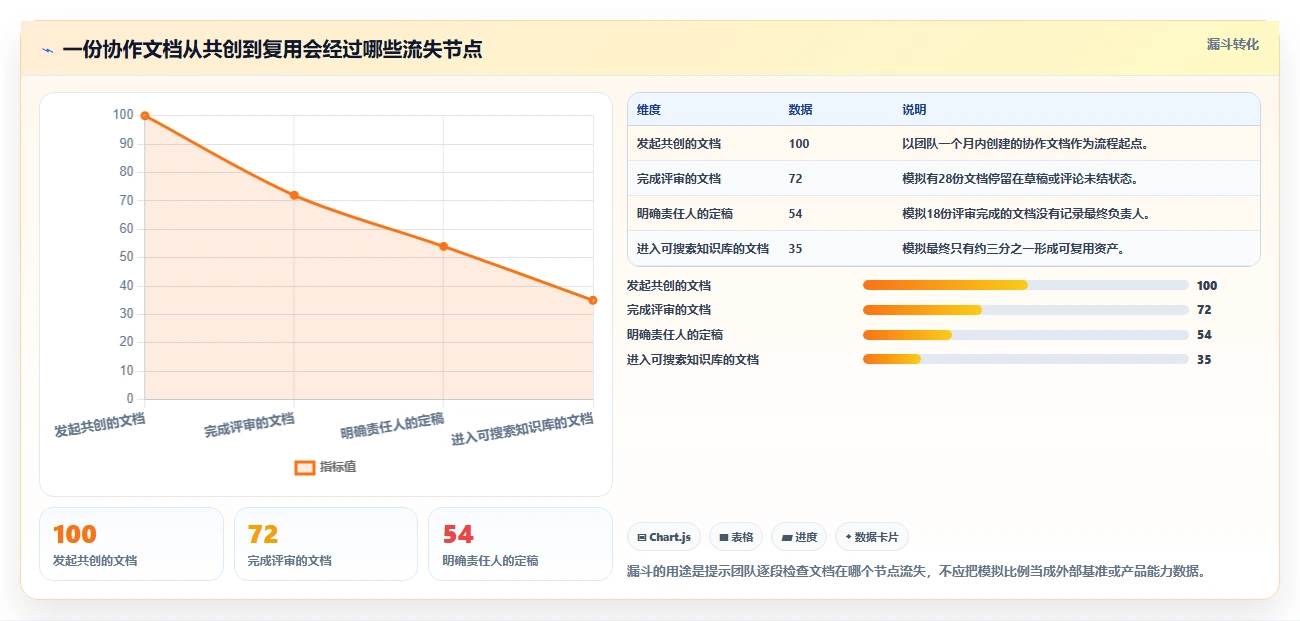Open the stat card showing 54 明确责任人的定稿
This screenshot has width=1300, height=621.
click(520, 544)
